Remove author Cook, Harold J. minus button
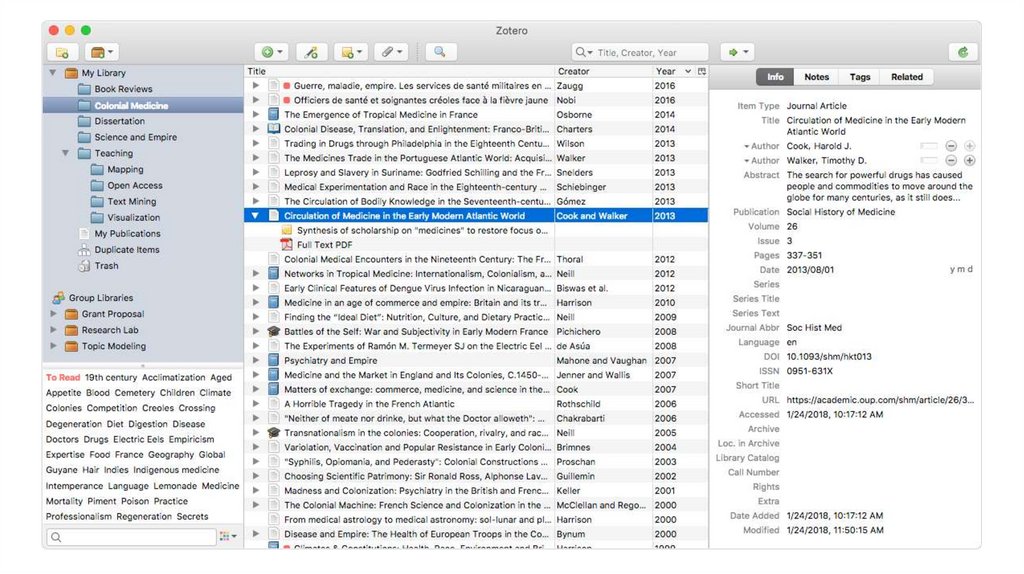 [951, 146]
